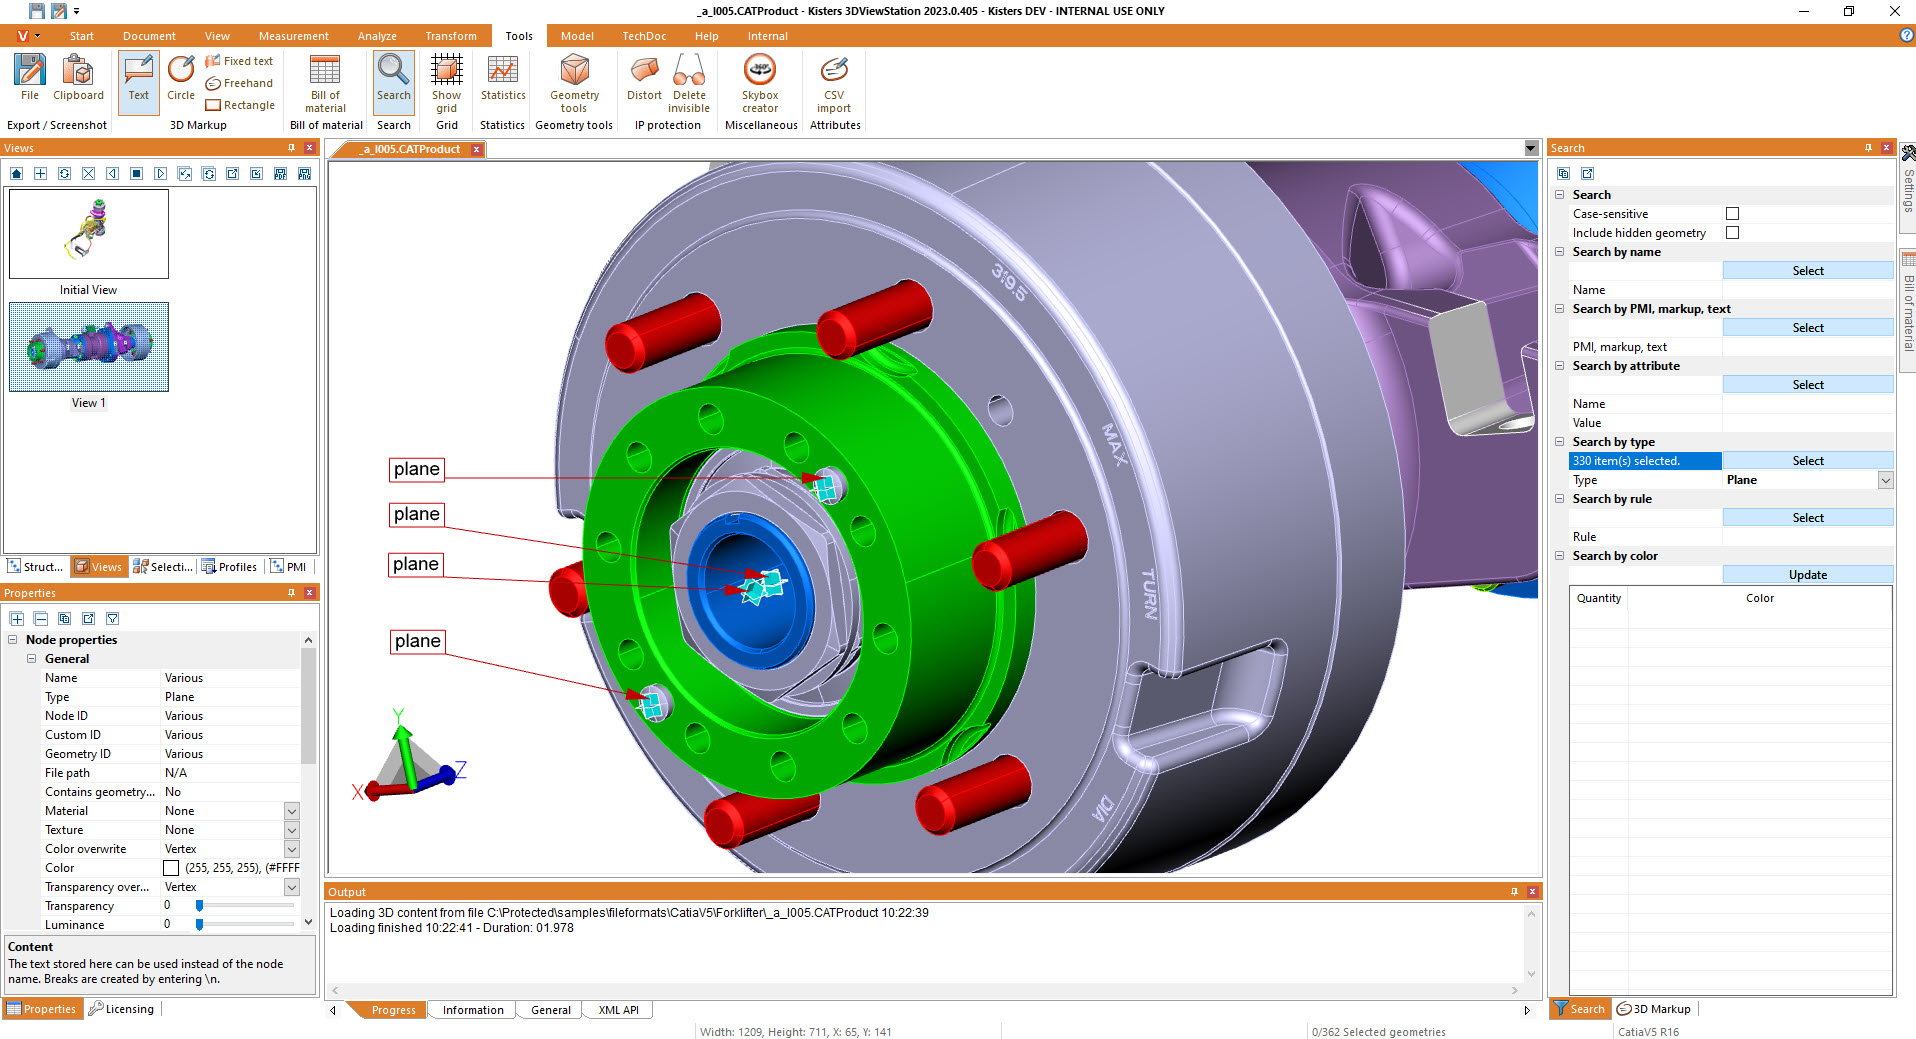Open the Transparency overwrite dropdown
This screenshot has height=1039, width=1916.
(292, 887)
